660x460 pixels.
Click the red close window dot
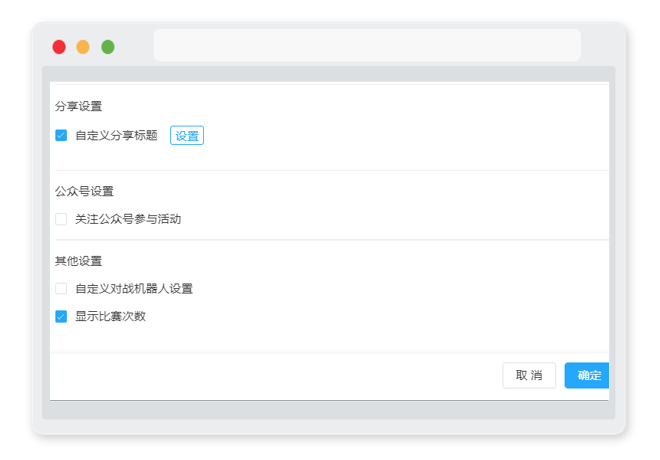(59, 47)
